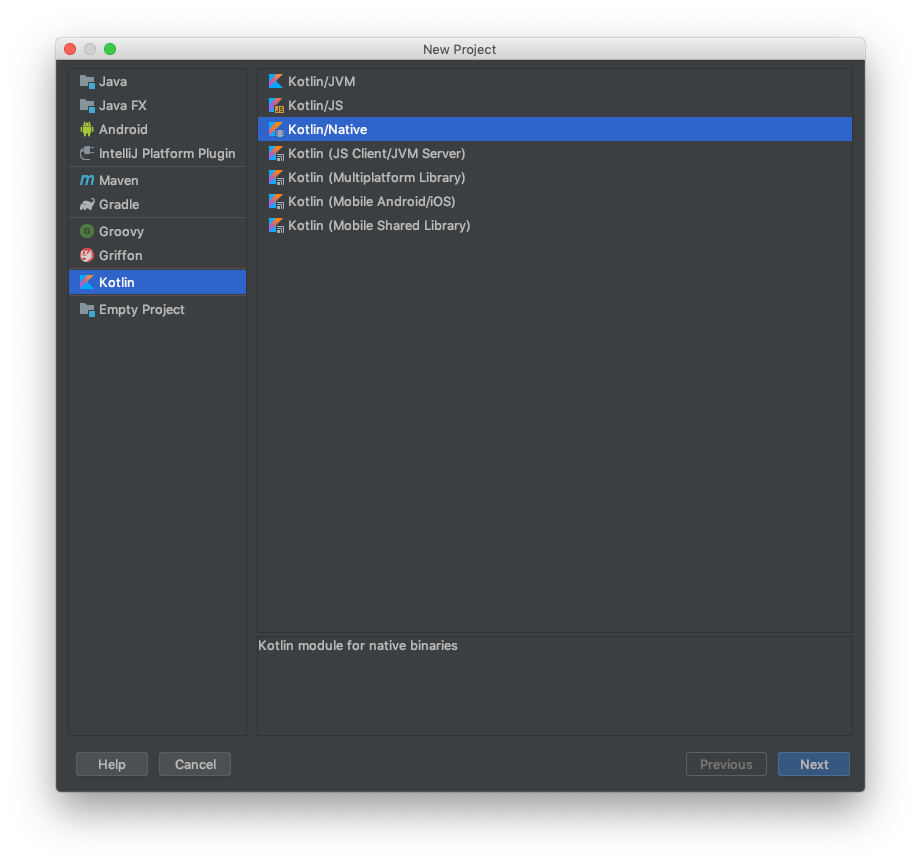Select IntelliJ Platform Plugin category
This screenshot has width=921, height=866.
point(157,153)
